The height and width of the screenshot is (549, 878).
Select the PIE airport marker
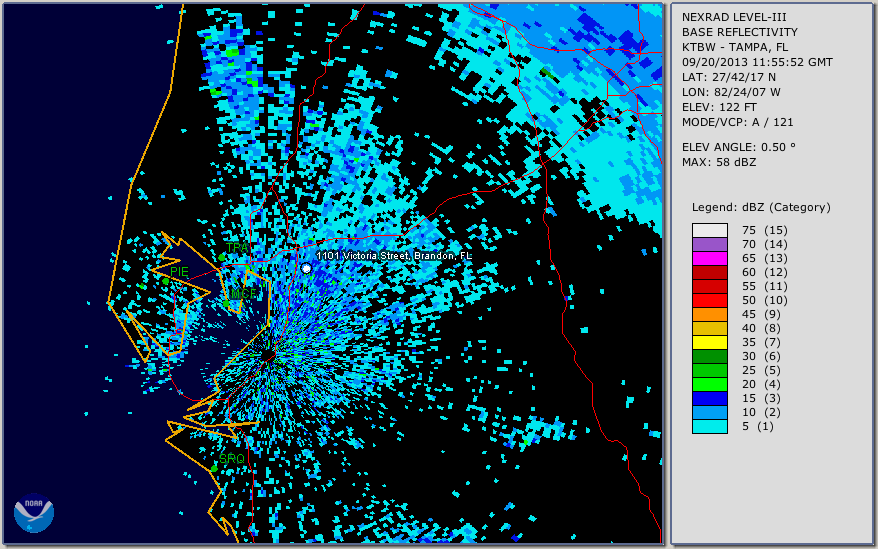click(165, 281)
